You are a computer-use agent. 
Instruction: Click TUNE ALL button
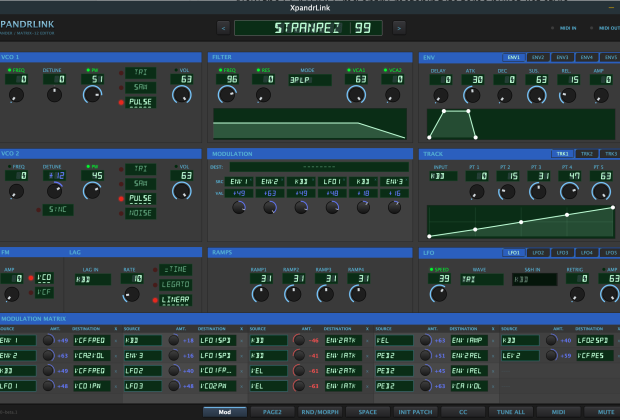click(510, 412)
